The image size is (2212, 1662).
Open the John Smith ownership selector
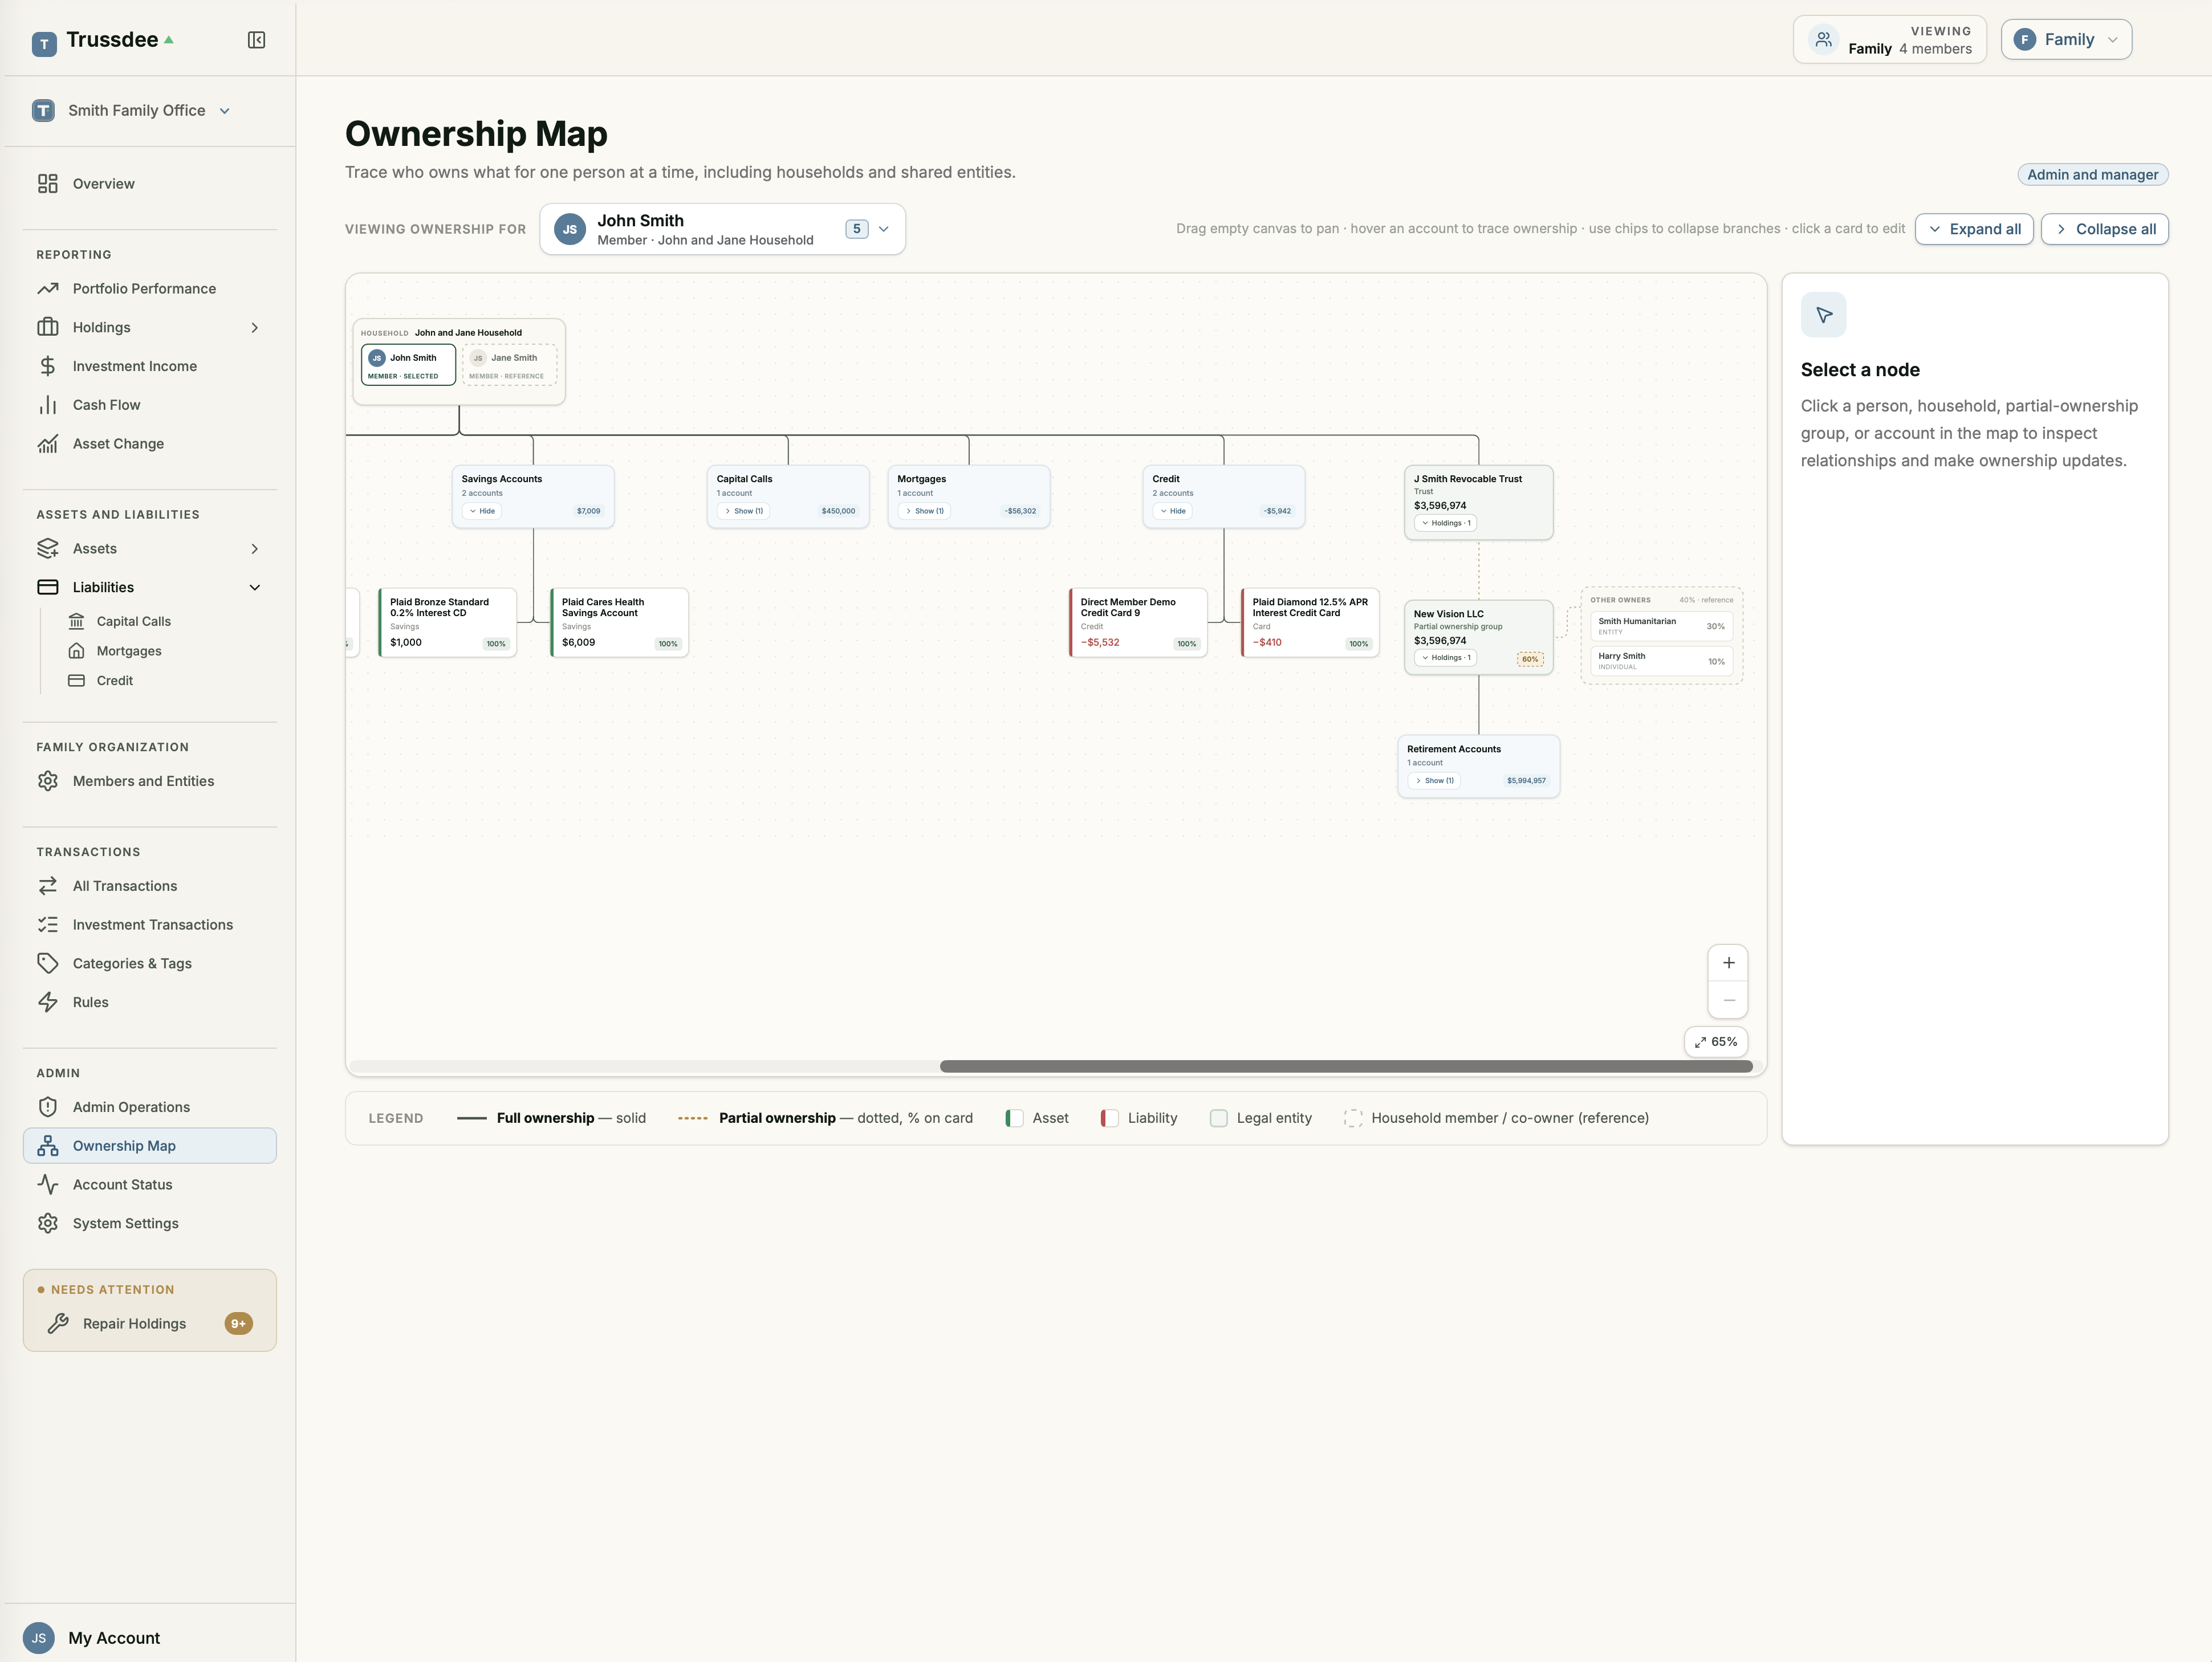[x=722, y=229]
